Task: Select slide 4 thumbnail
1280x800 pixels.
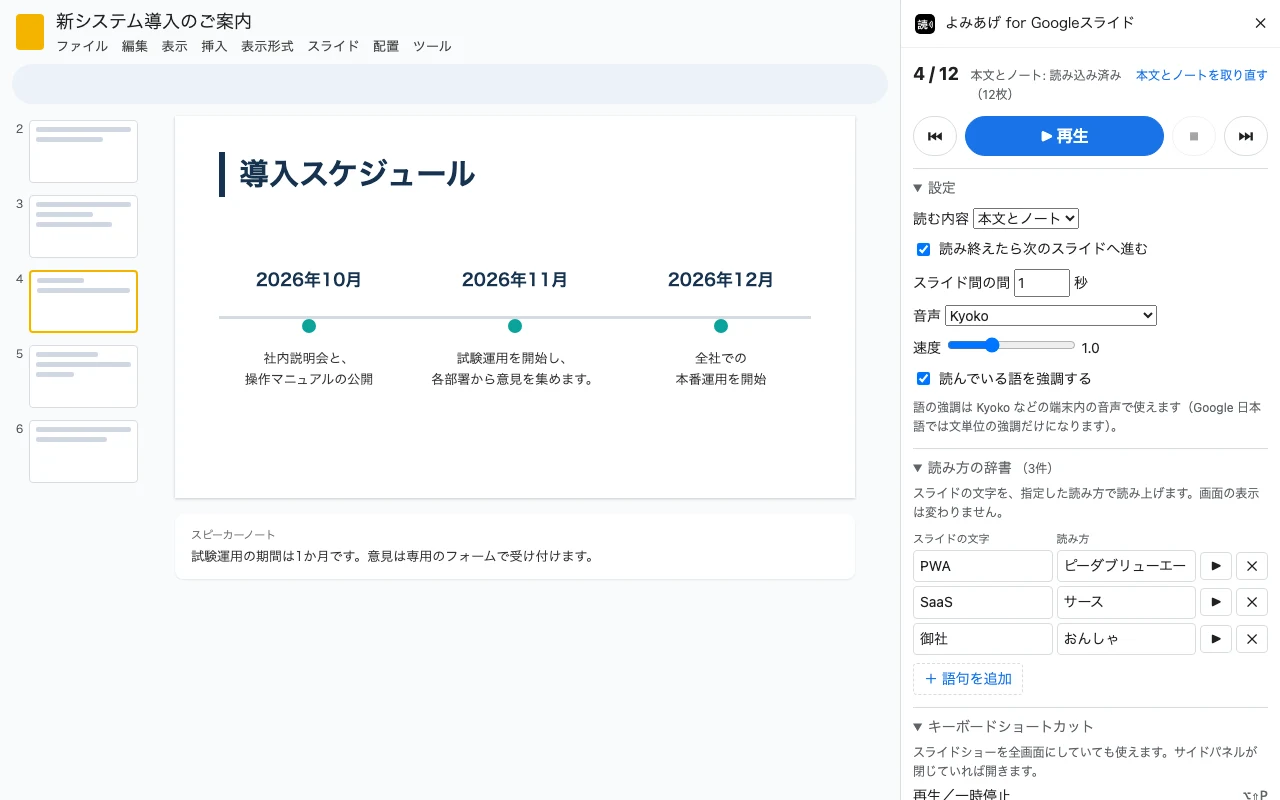Action: (83, 301)
